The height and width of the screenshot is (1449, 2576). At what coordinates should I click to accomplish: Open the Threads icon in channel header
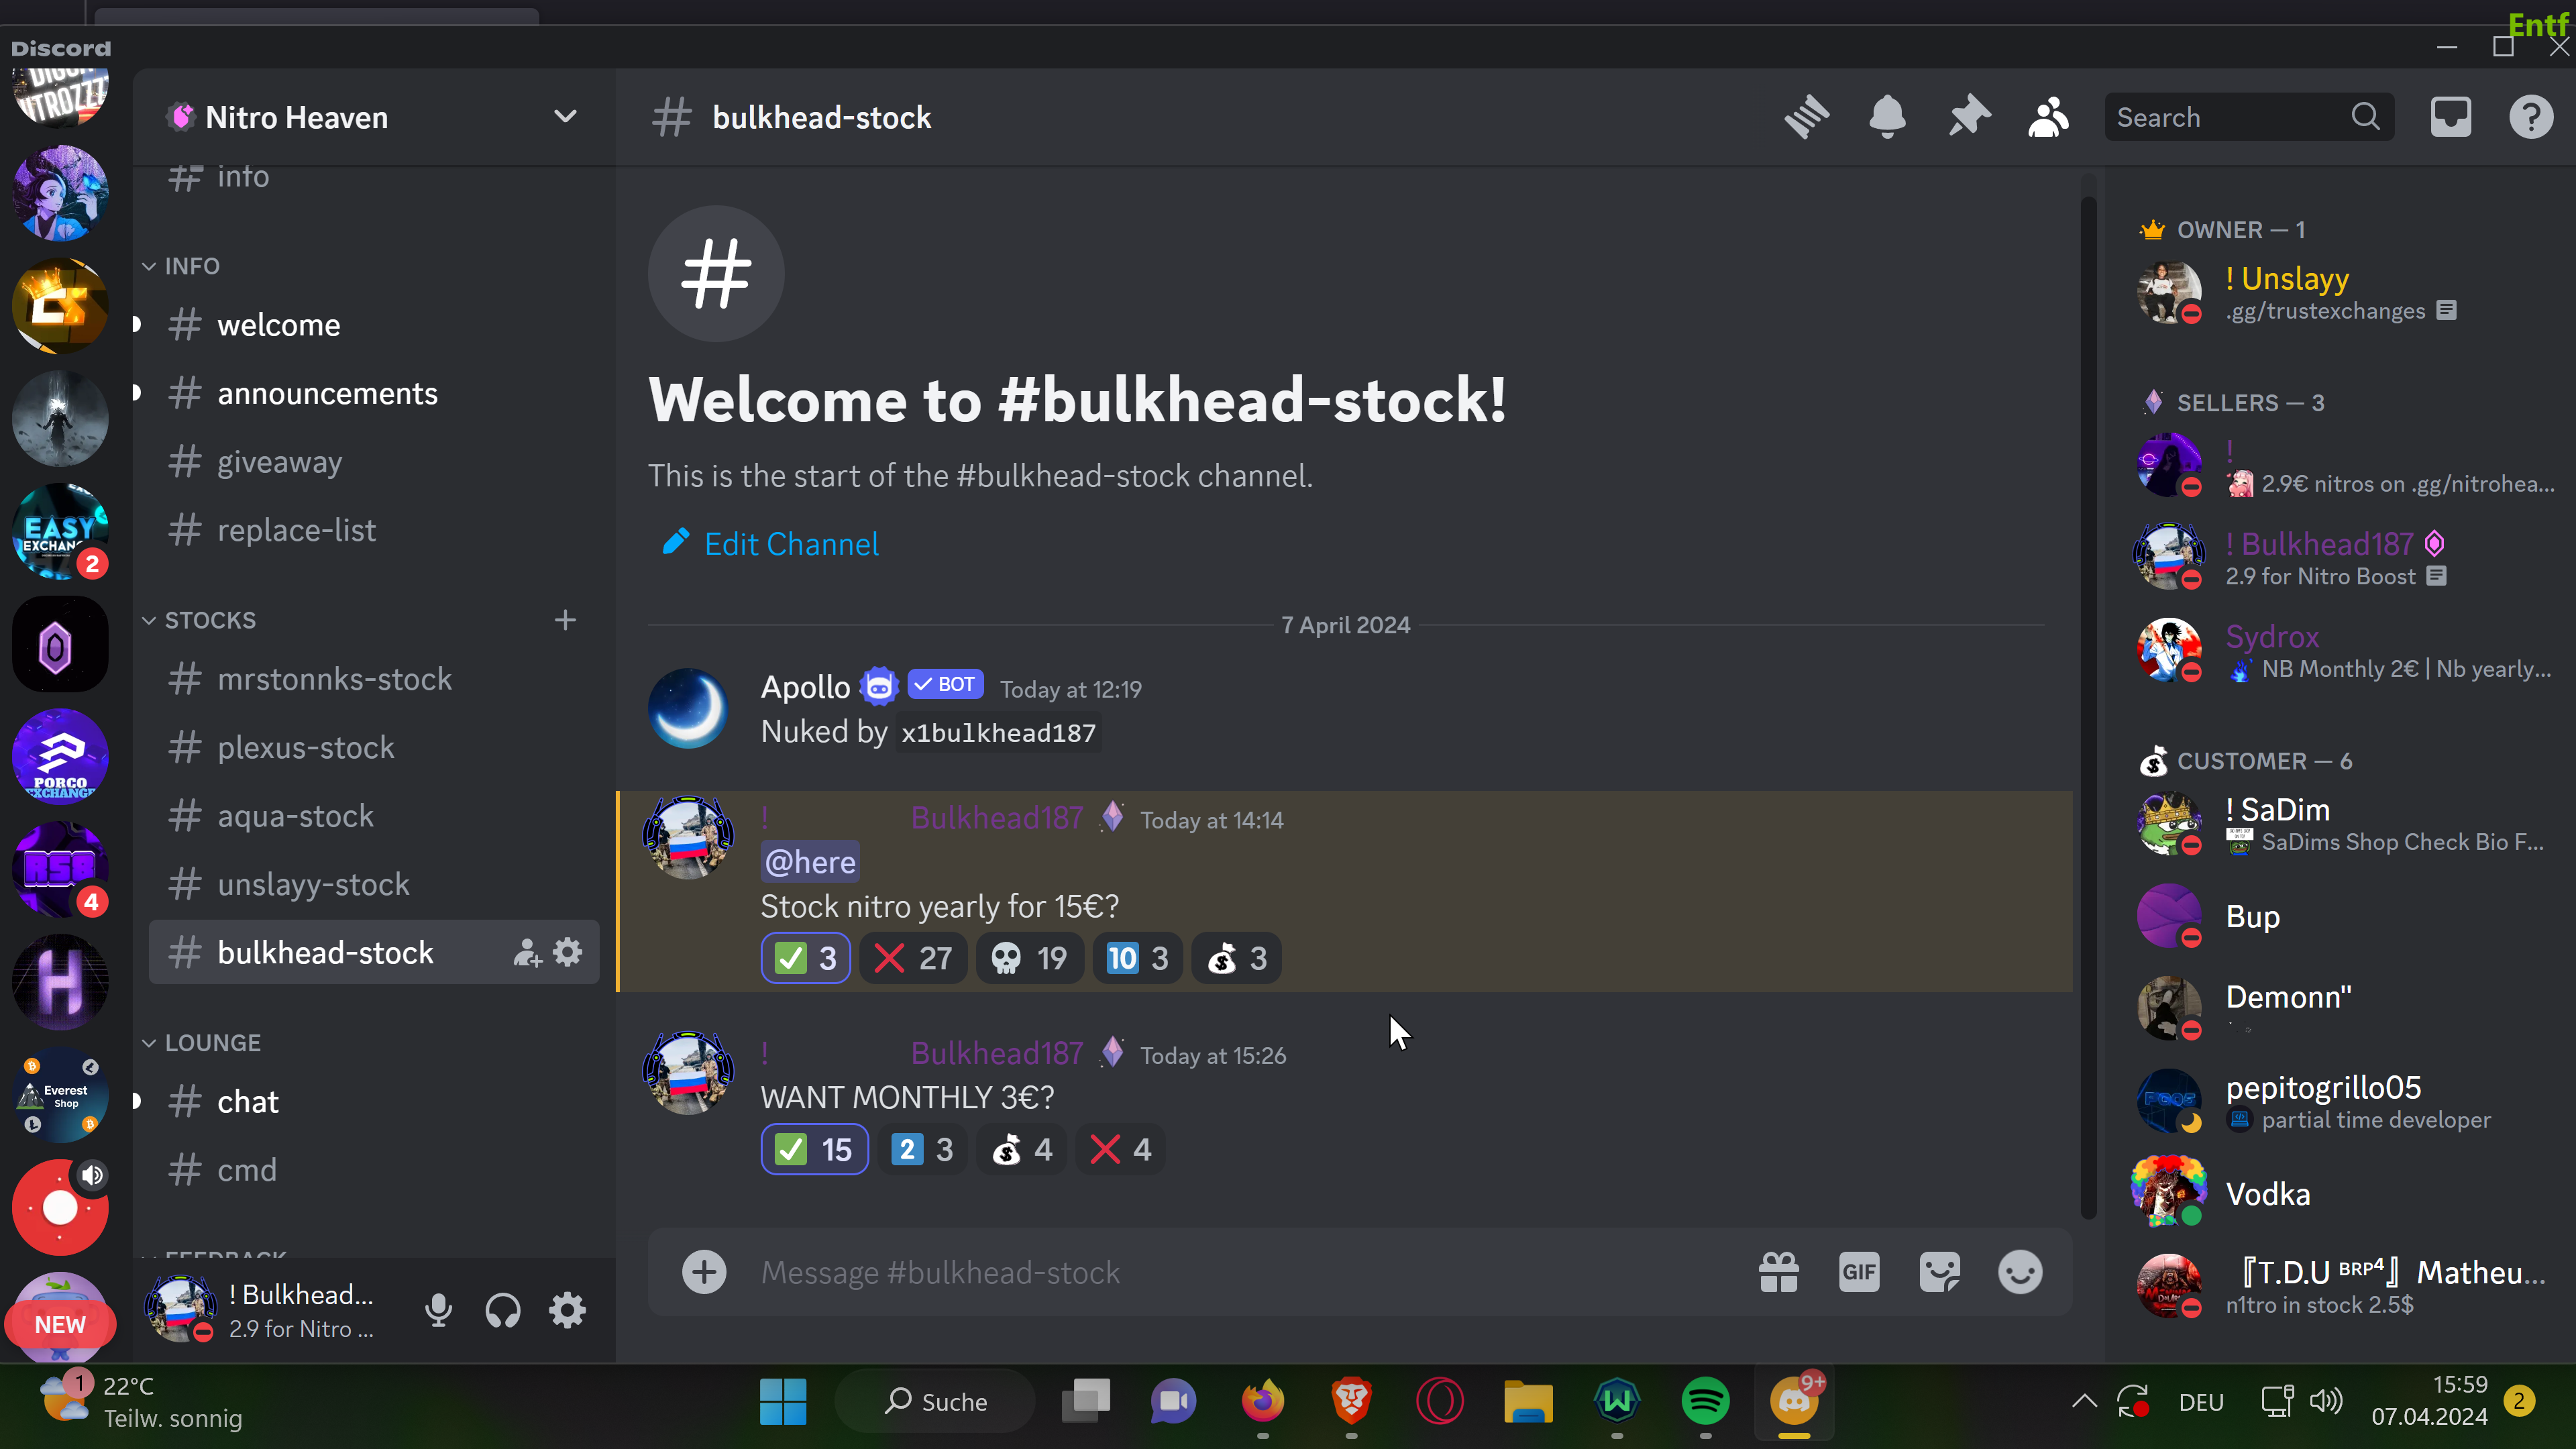tap(1806, 118)
